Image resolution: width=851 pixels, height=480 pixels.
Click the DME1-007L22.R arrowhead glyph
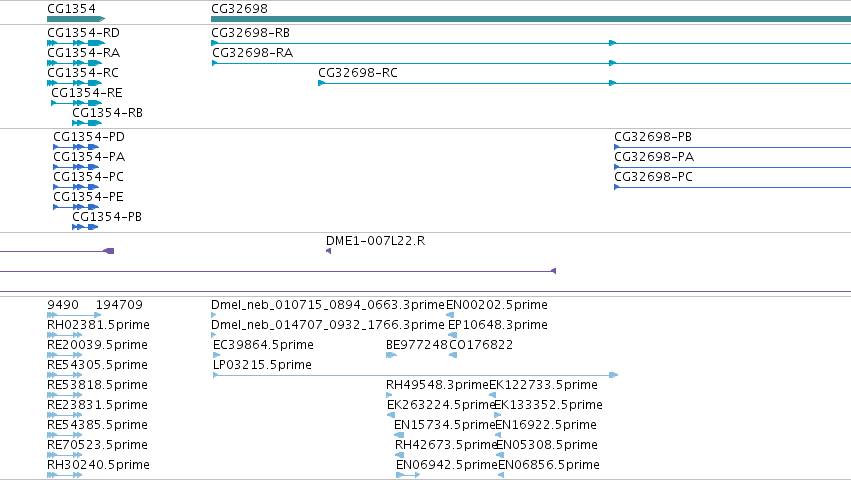[x=328, y=251]
